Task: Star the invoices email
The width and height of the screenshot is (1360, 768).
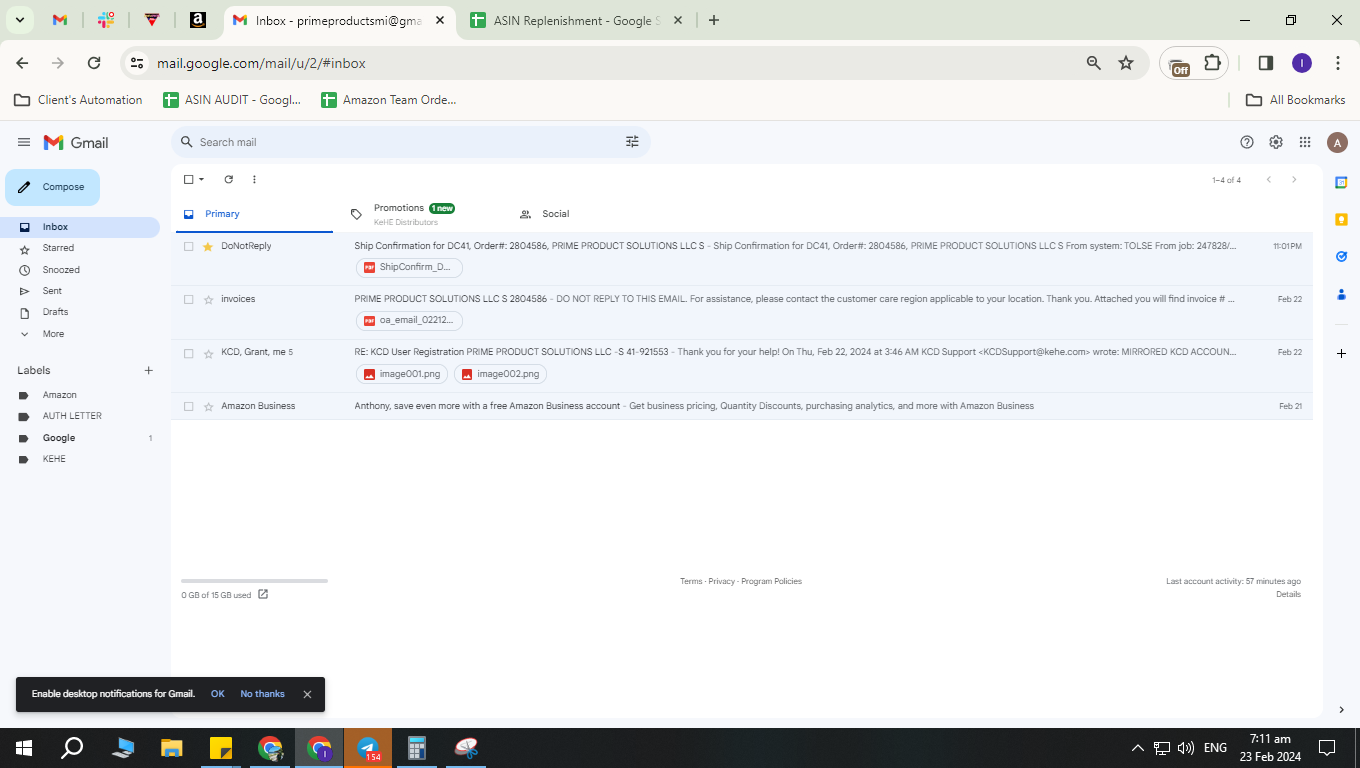Action: (208, 299)
